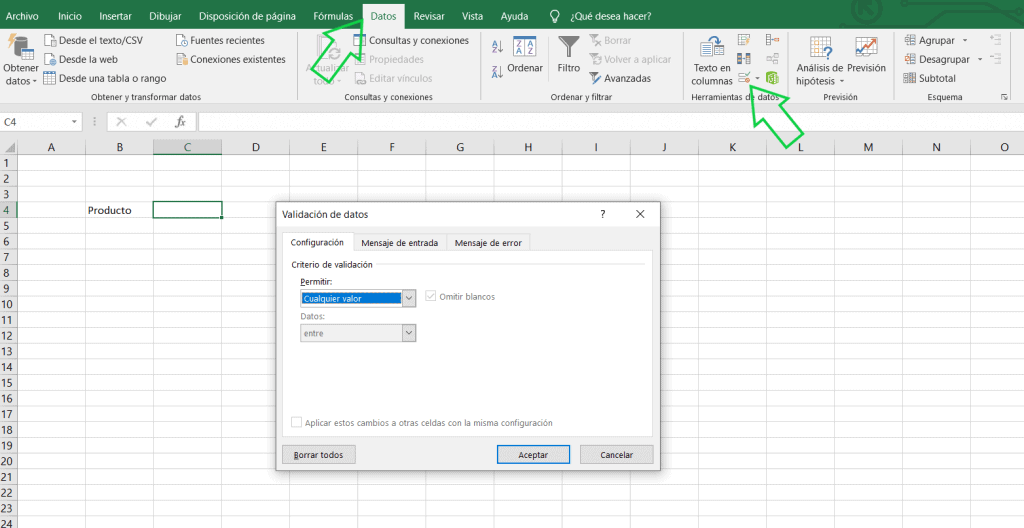This screenshot has height=528, width=1024.
Task: Expand the Permitir dropdown list
Action: [x=409, y=299]
